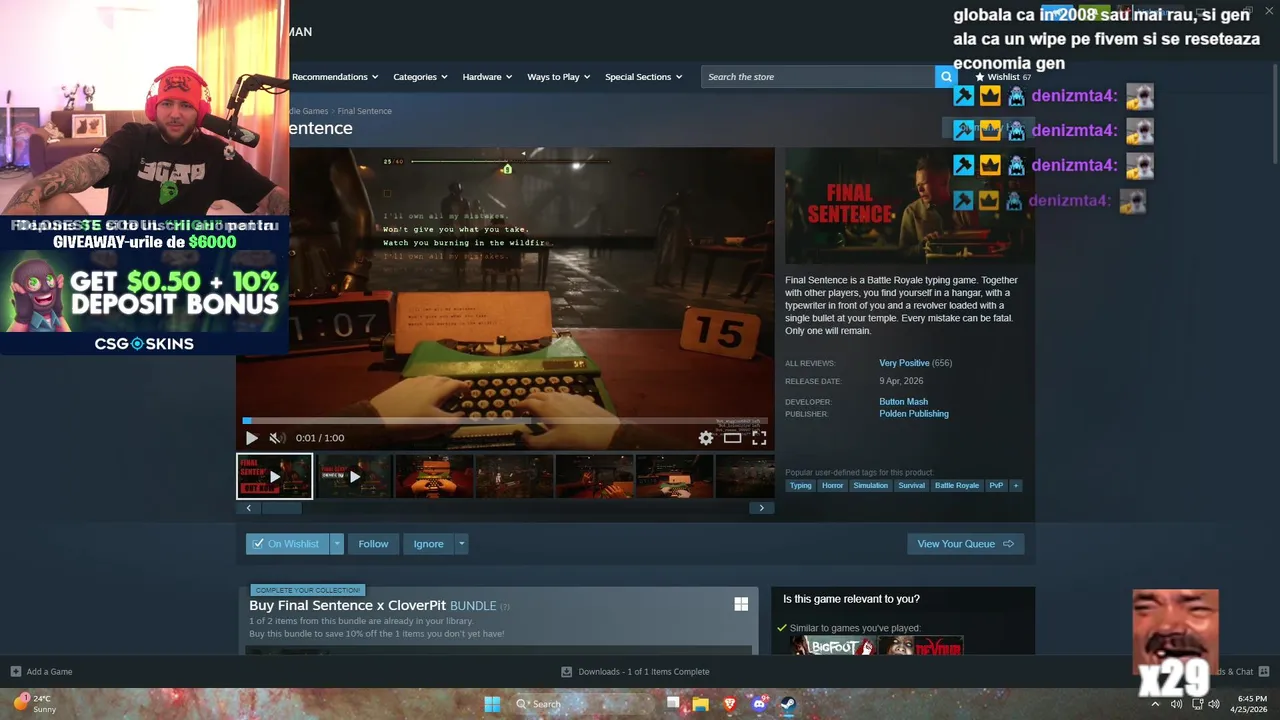
Task: Select first trailer thumbnail
Action: pyautogui.click(x=275, y=476)
